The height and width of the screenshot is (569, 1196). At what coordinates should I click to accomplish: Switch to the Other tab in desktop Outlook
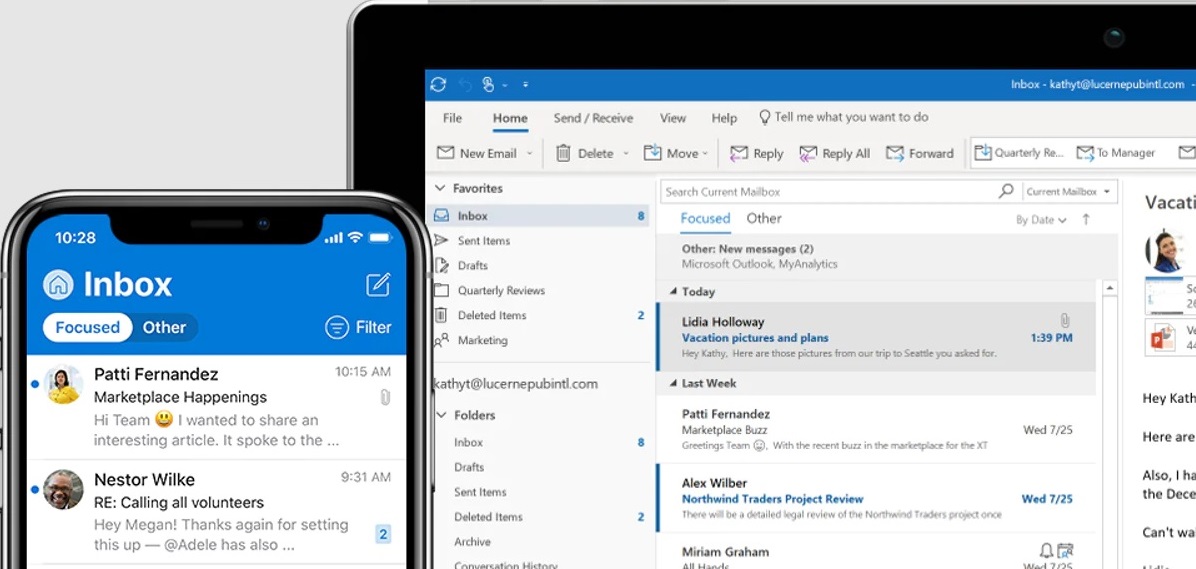[x=764, y=219]
